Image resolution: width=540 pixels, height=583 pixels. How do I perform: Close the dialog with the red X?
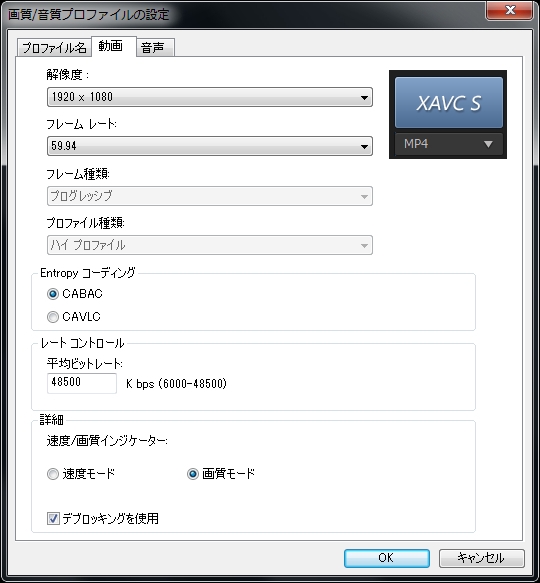509,10
